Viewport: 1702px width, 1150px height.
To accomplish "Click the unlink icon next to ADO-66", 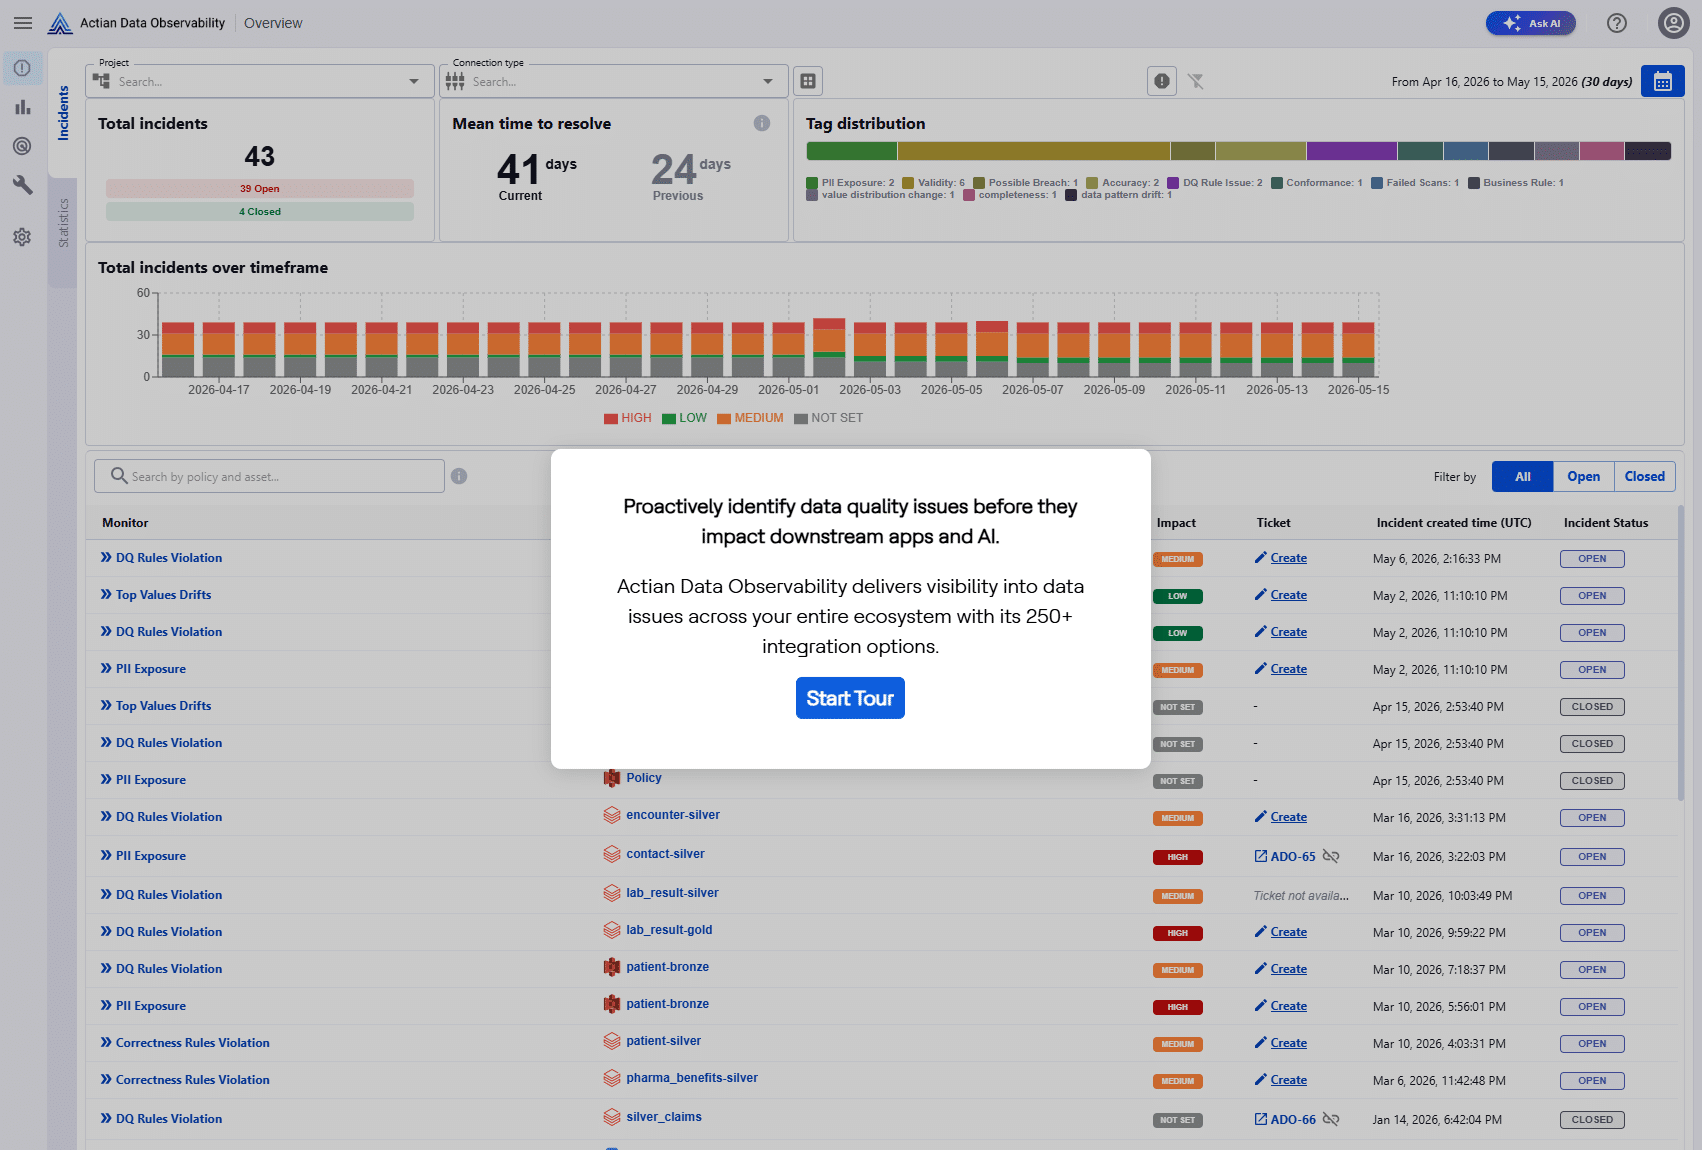I will pos(1331,1119).
